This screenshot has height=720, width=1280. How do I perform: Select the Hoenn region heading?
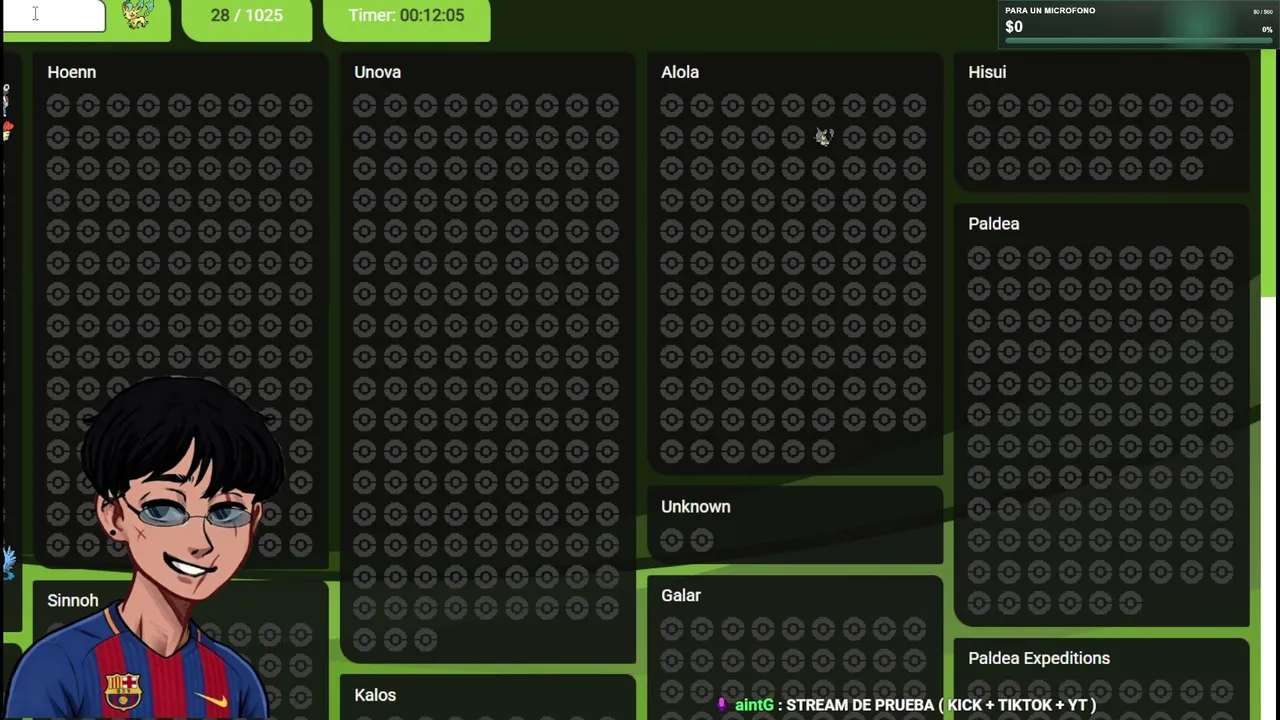72,72
